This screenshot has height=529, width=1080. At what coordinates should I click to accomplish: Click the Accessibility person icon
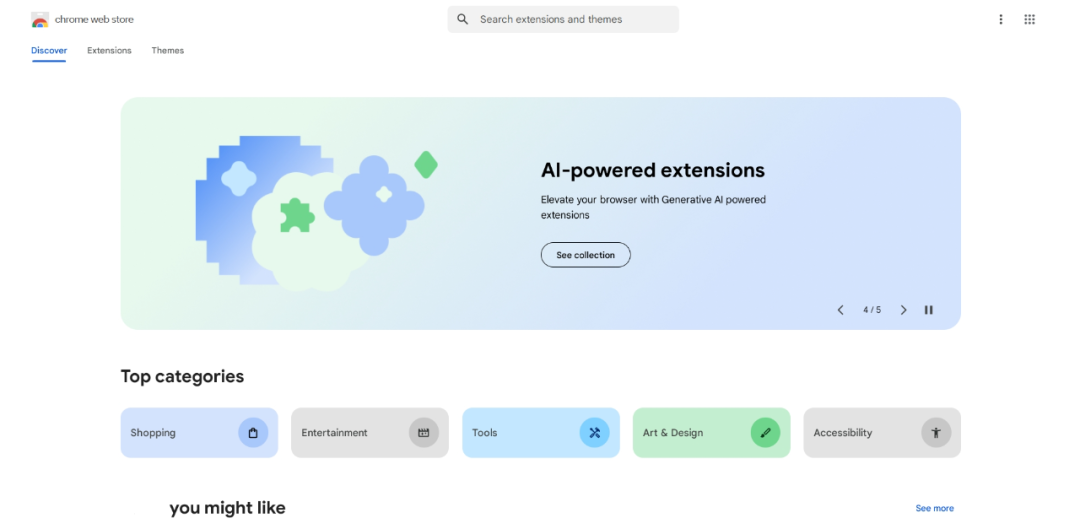[936, 433]
